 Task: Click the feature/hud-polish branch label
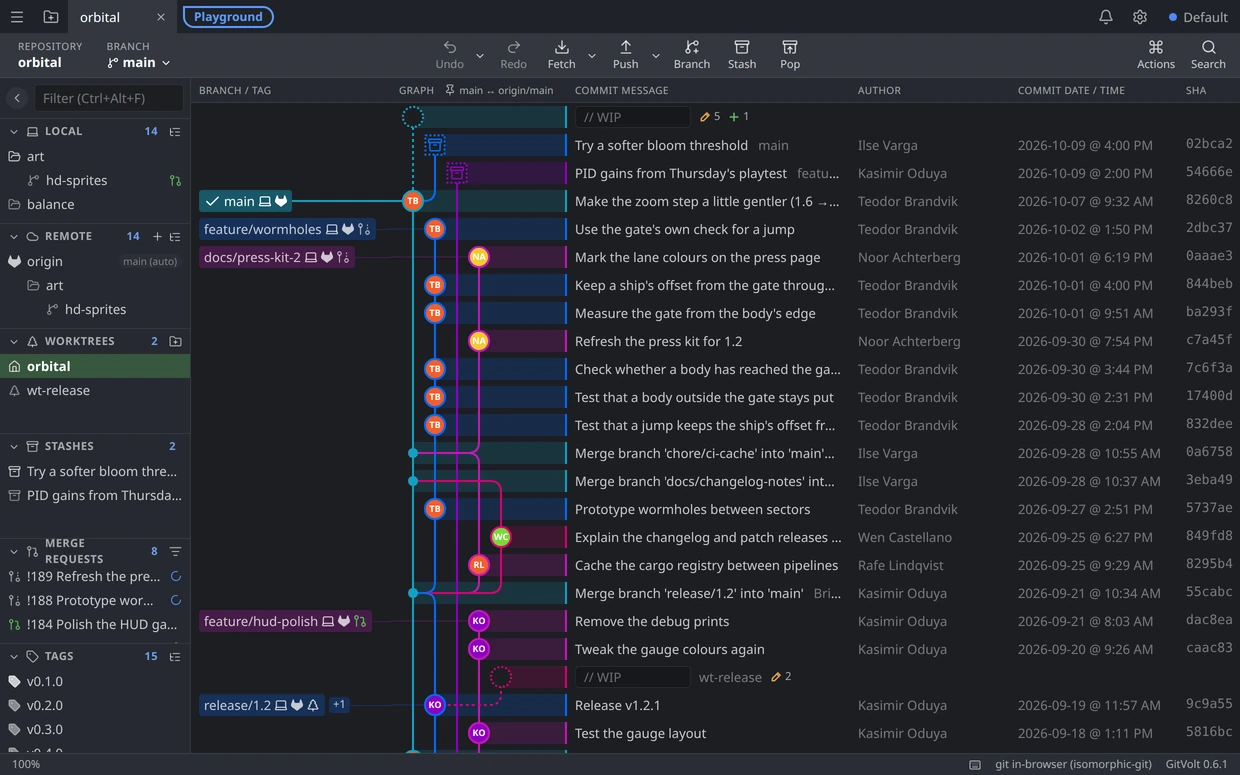[286, 621]
